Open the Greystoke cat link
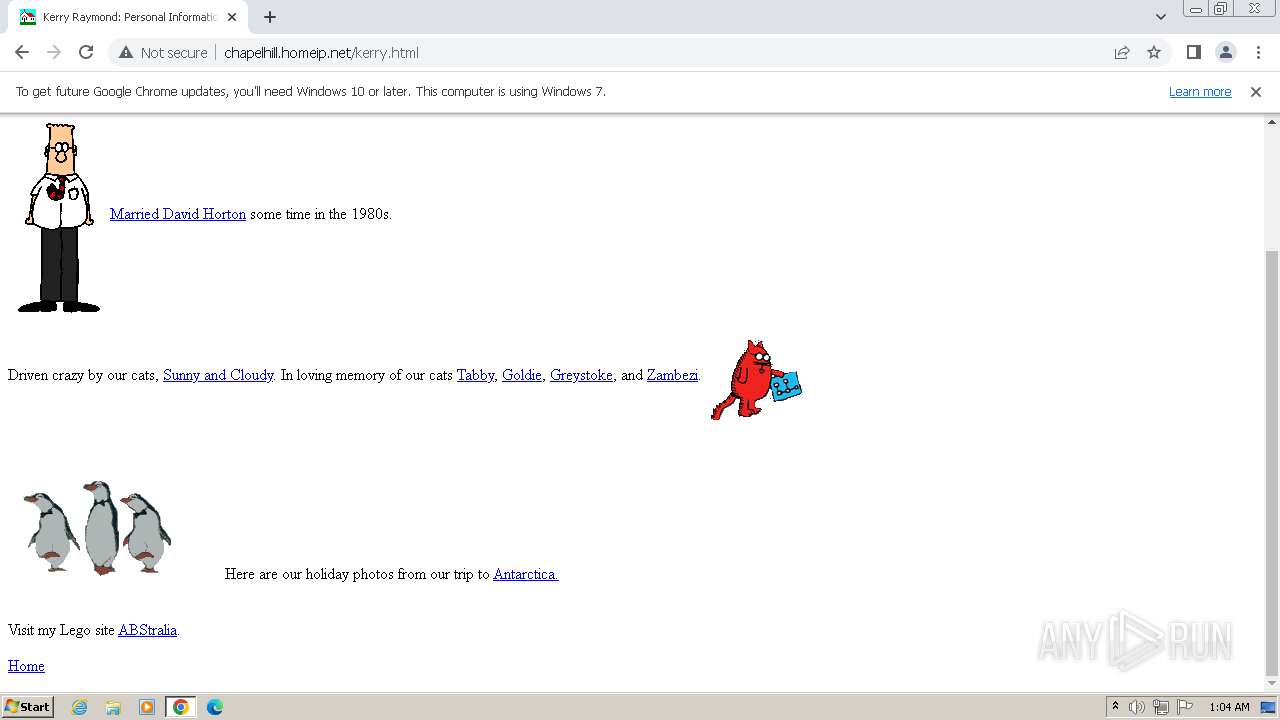The height and width of the screenshot is (720, 1280). point(581,375)
